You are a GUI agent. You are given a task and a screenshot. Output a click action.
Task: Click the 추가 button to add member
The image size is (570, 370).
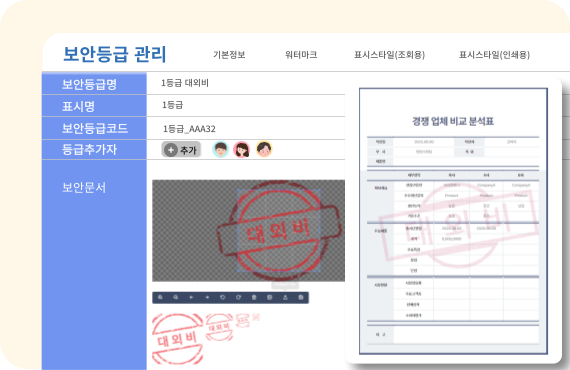(181, 150)
